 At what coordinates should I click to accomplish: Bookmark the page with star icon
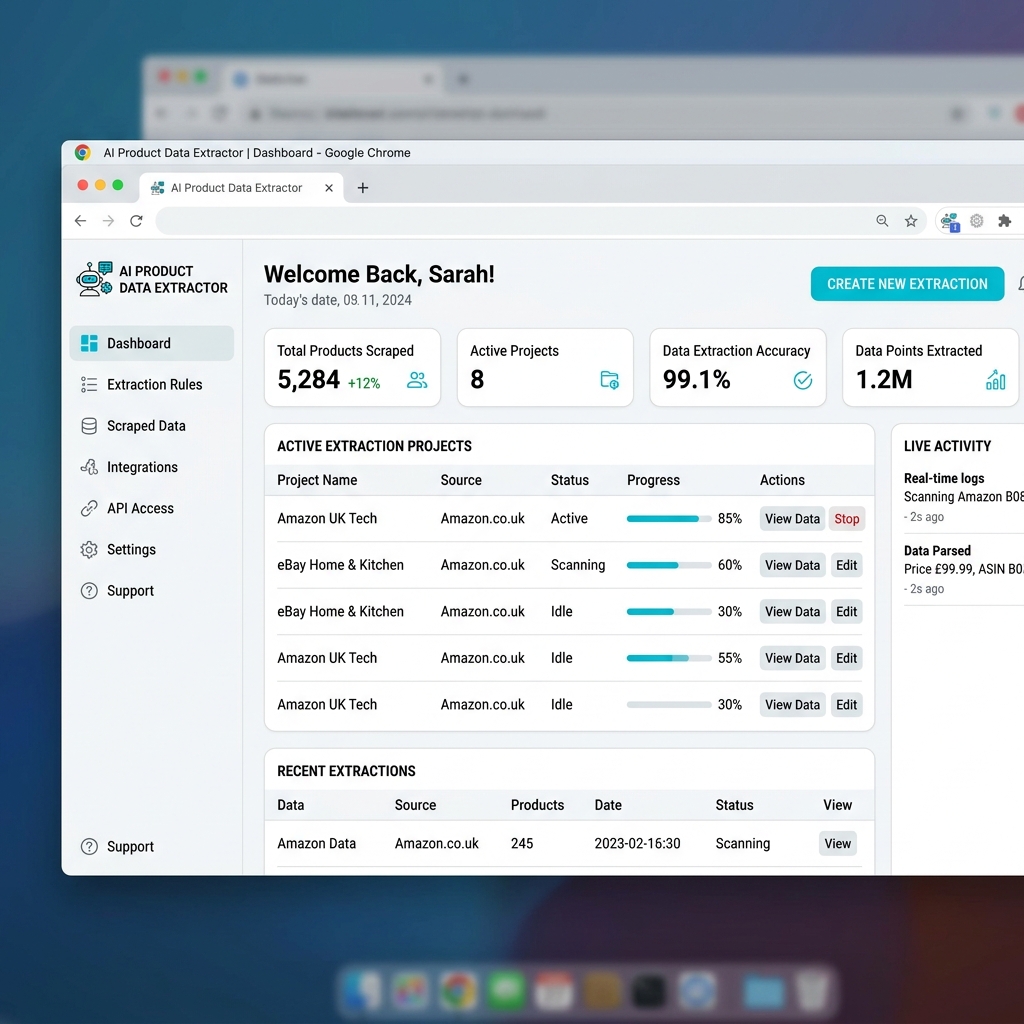tap(911, 221)
